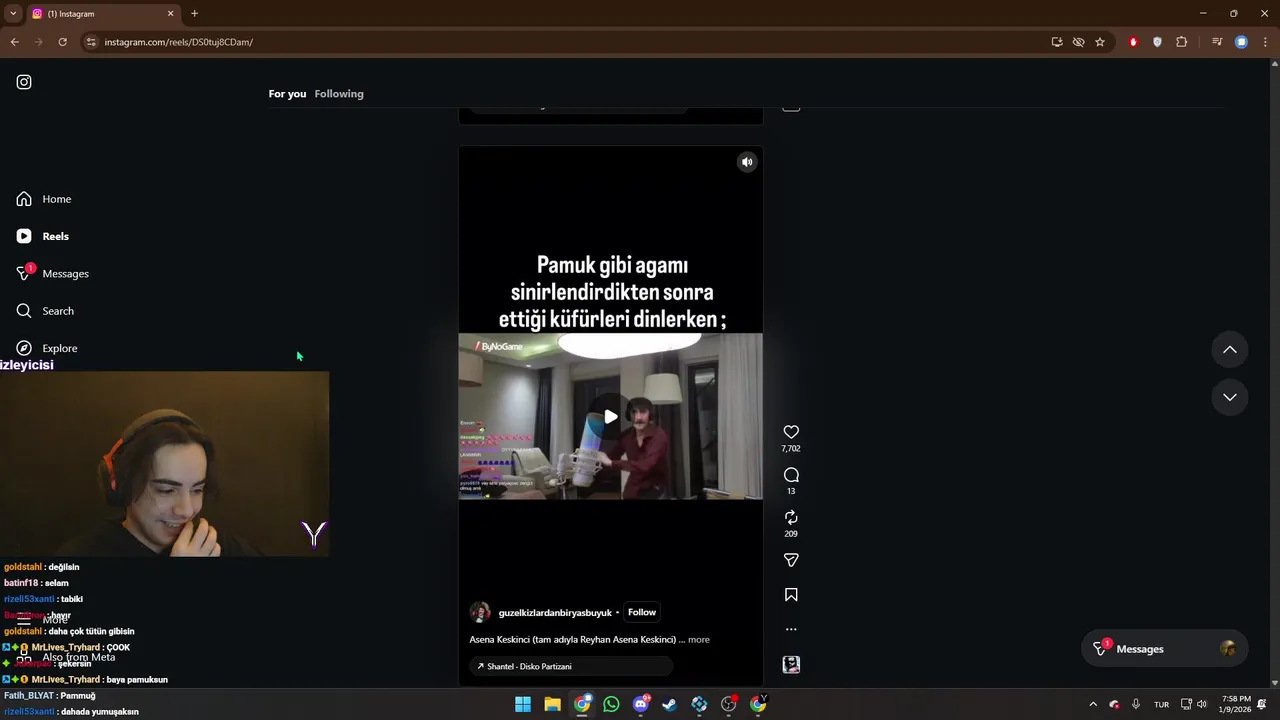Click install app icon in address bar
This screenshot has height=720, width=1280.
click(1057, 42)
